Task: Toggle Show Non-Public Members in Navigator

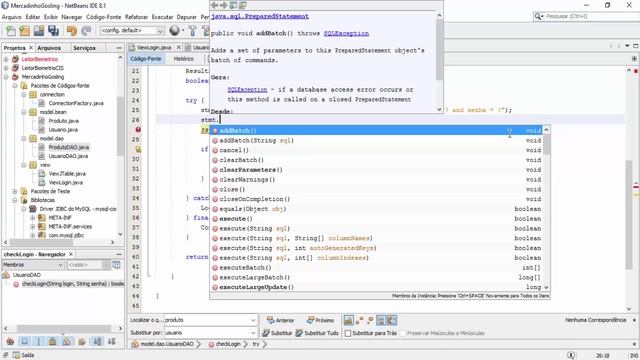Action: tap(53, 341)
